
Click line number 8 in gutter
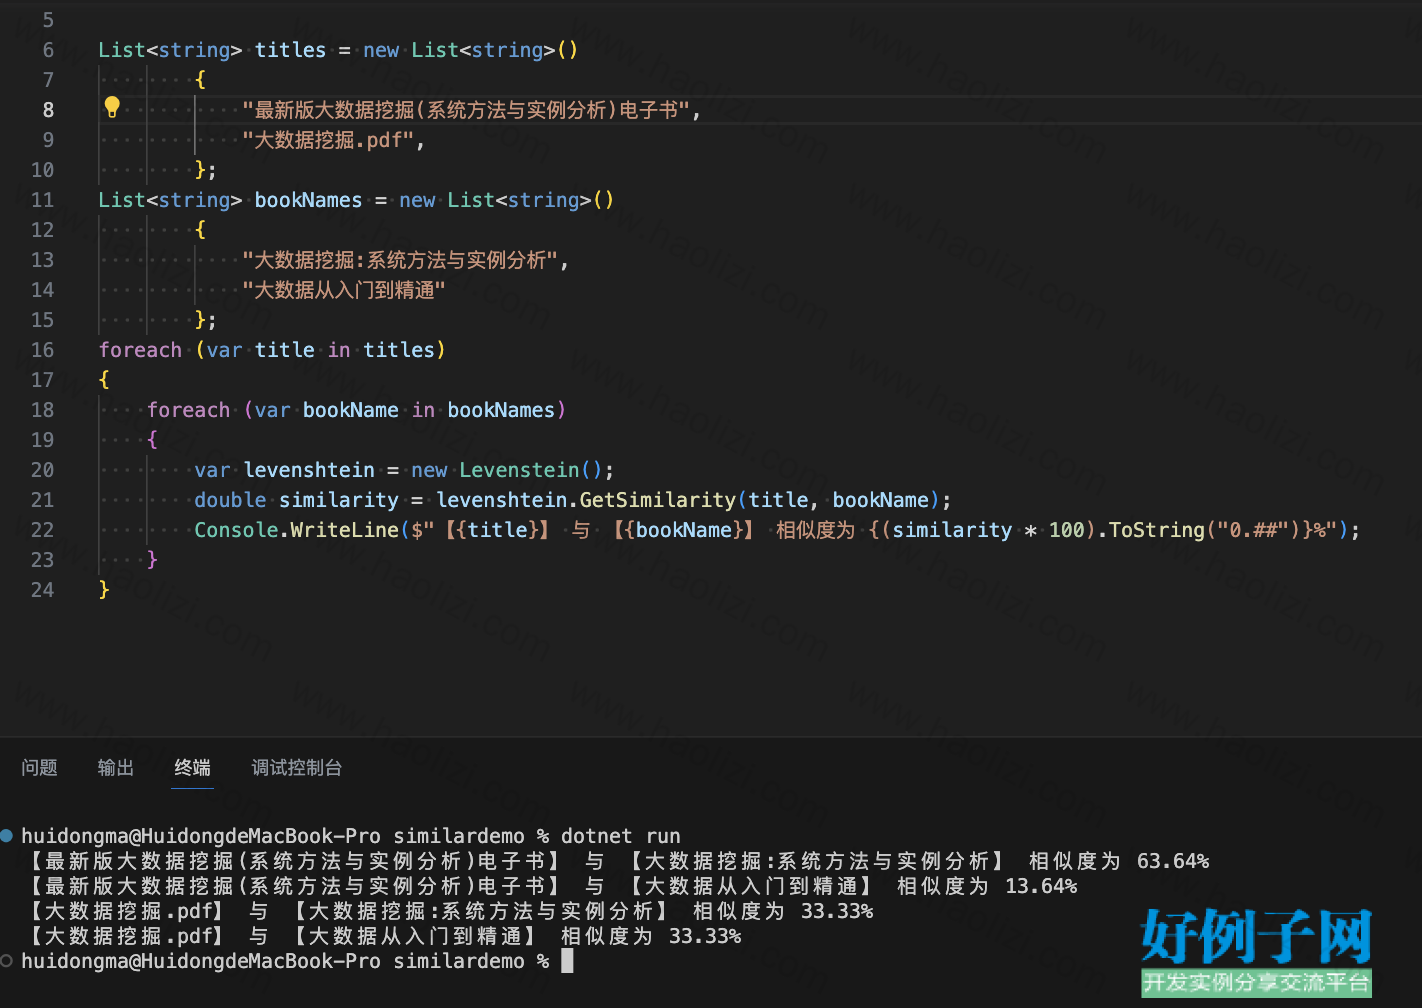click(x=48, y=110)
